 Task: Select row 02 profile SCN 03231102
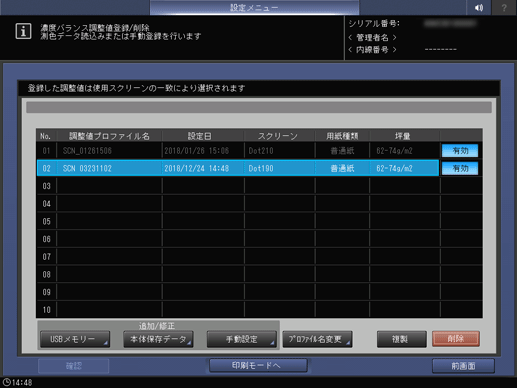click(237, 168)
